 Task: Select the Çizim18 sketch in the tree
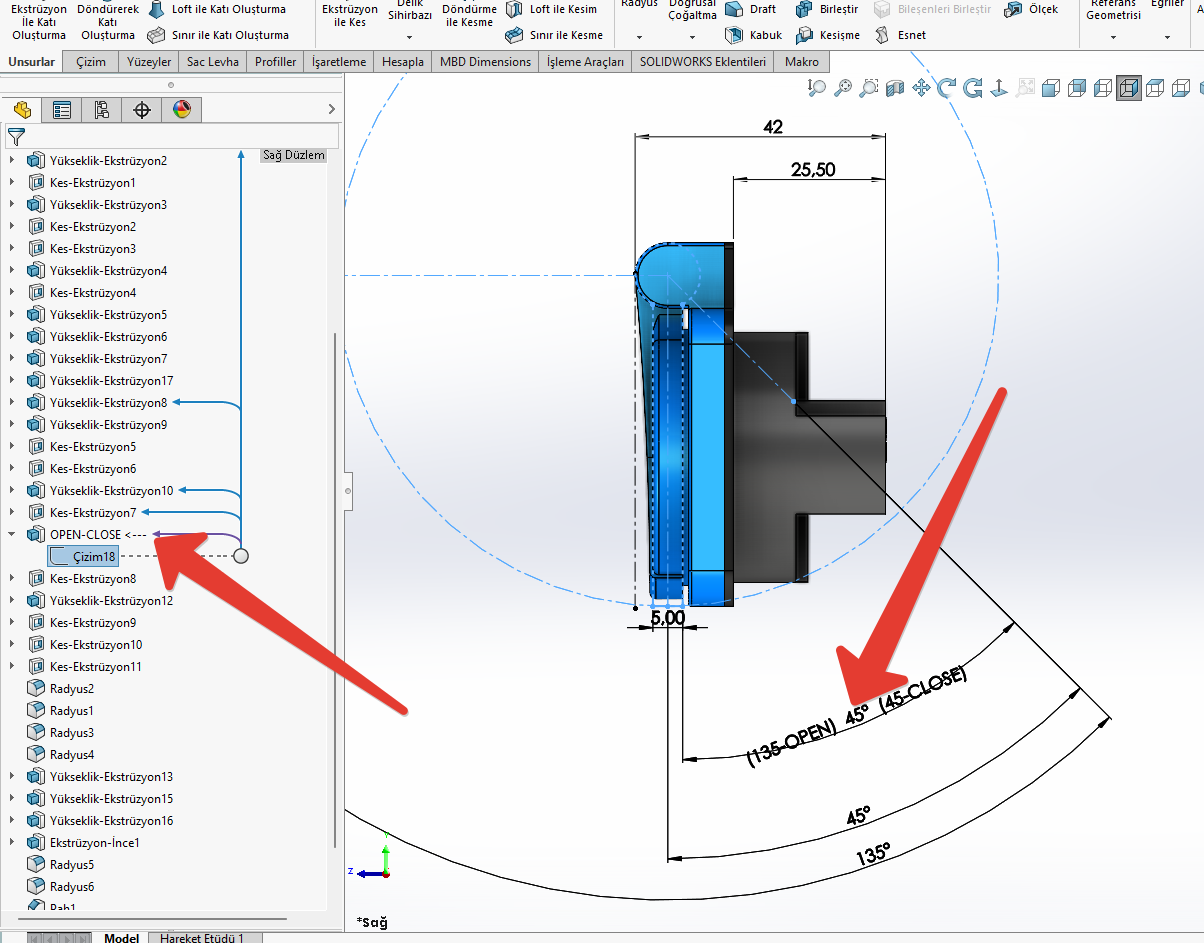[94, 557]
